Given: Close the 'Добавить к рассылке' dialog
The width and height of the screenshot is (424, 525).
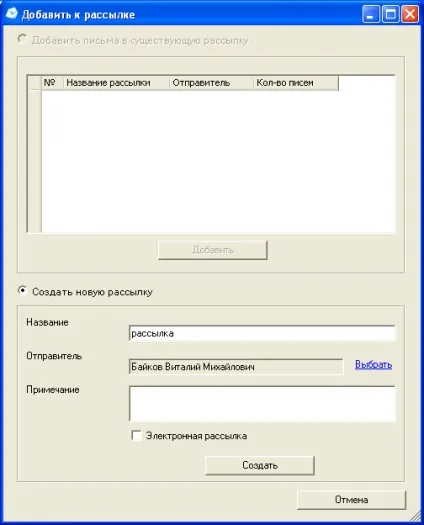Looking at the screenshot, I should click(x=410, y=14).
